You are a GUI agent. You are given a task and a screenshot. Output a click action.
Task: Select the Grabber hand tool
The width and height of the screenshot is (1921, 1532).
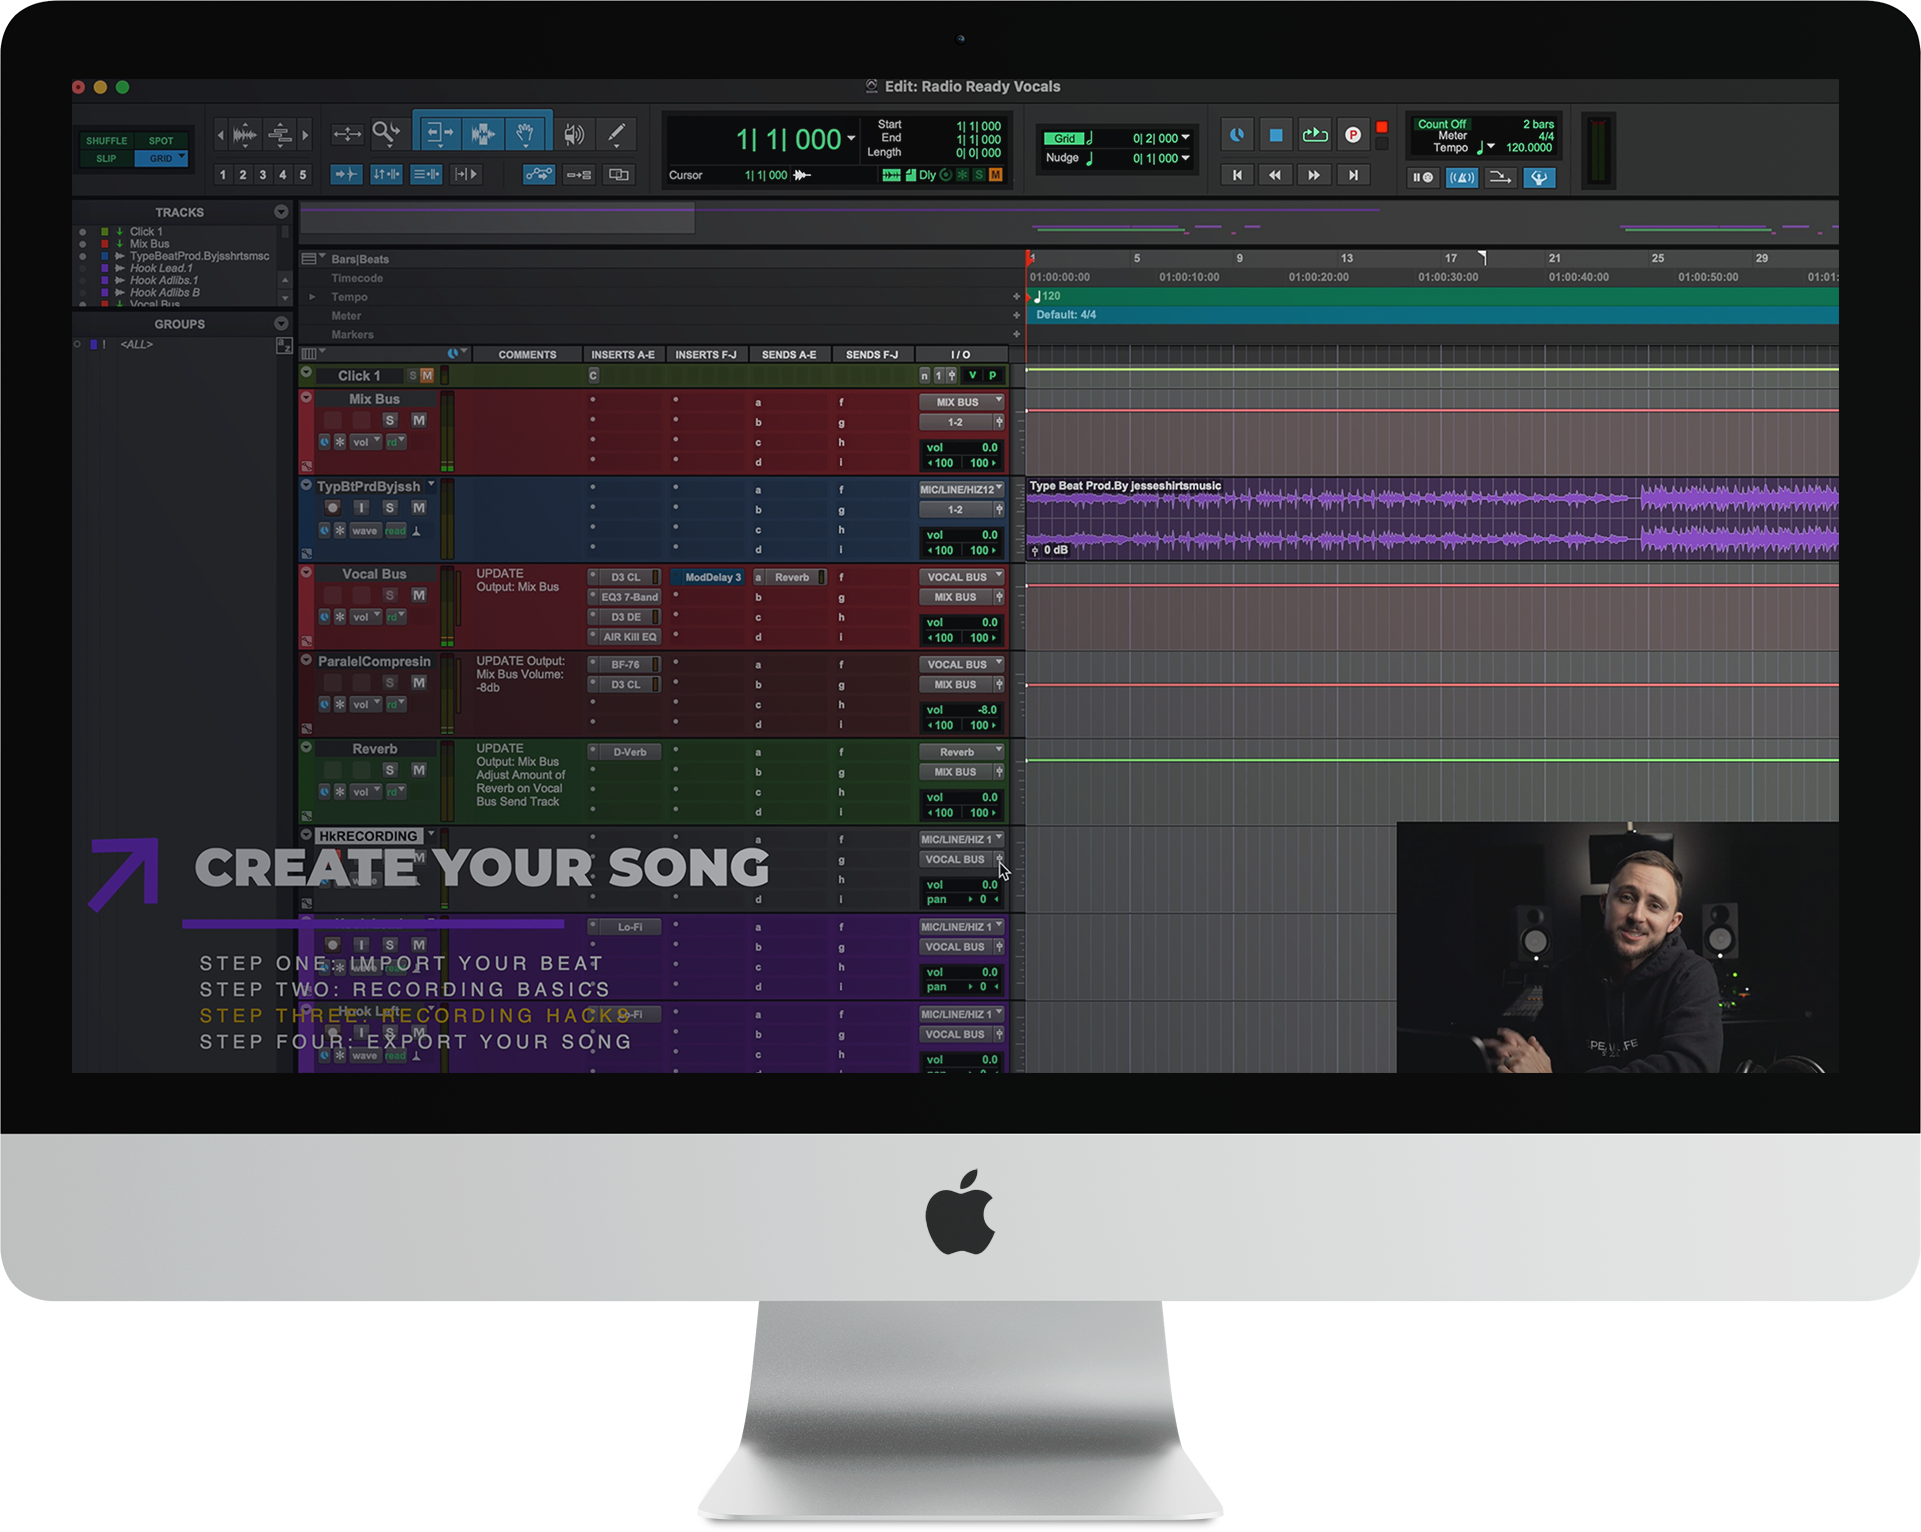click(x=525, y=133)
